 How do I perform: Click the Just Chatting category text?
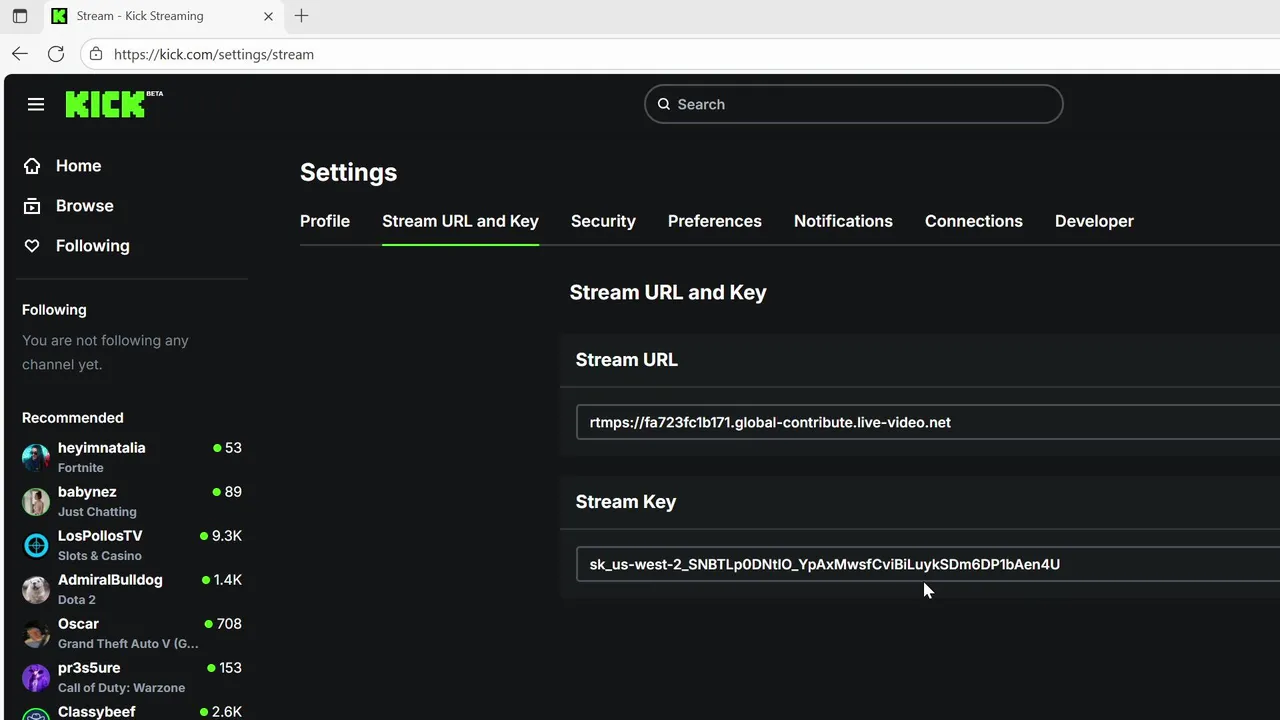click(97, 512)
